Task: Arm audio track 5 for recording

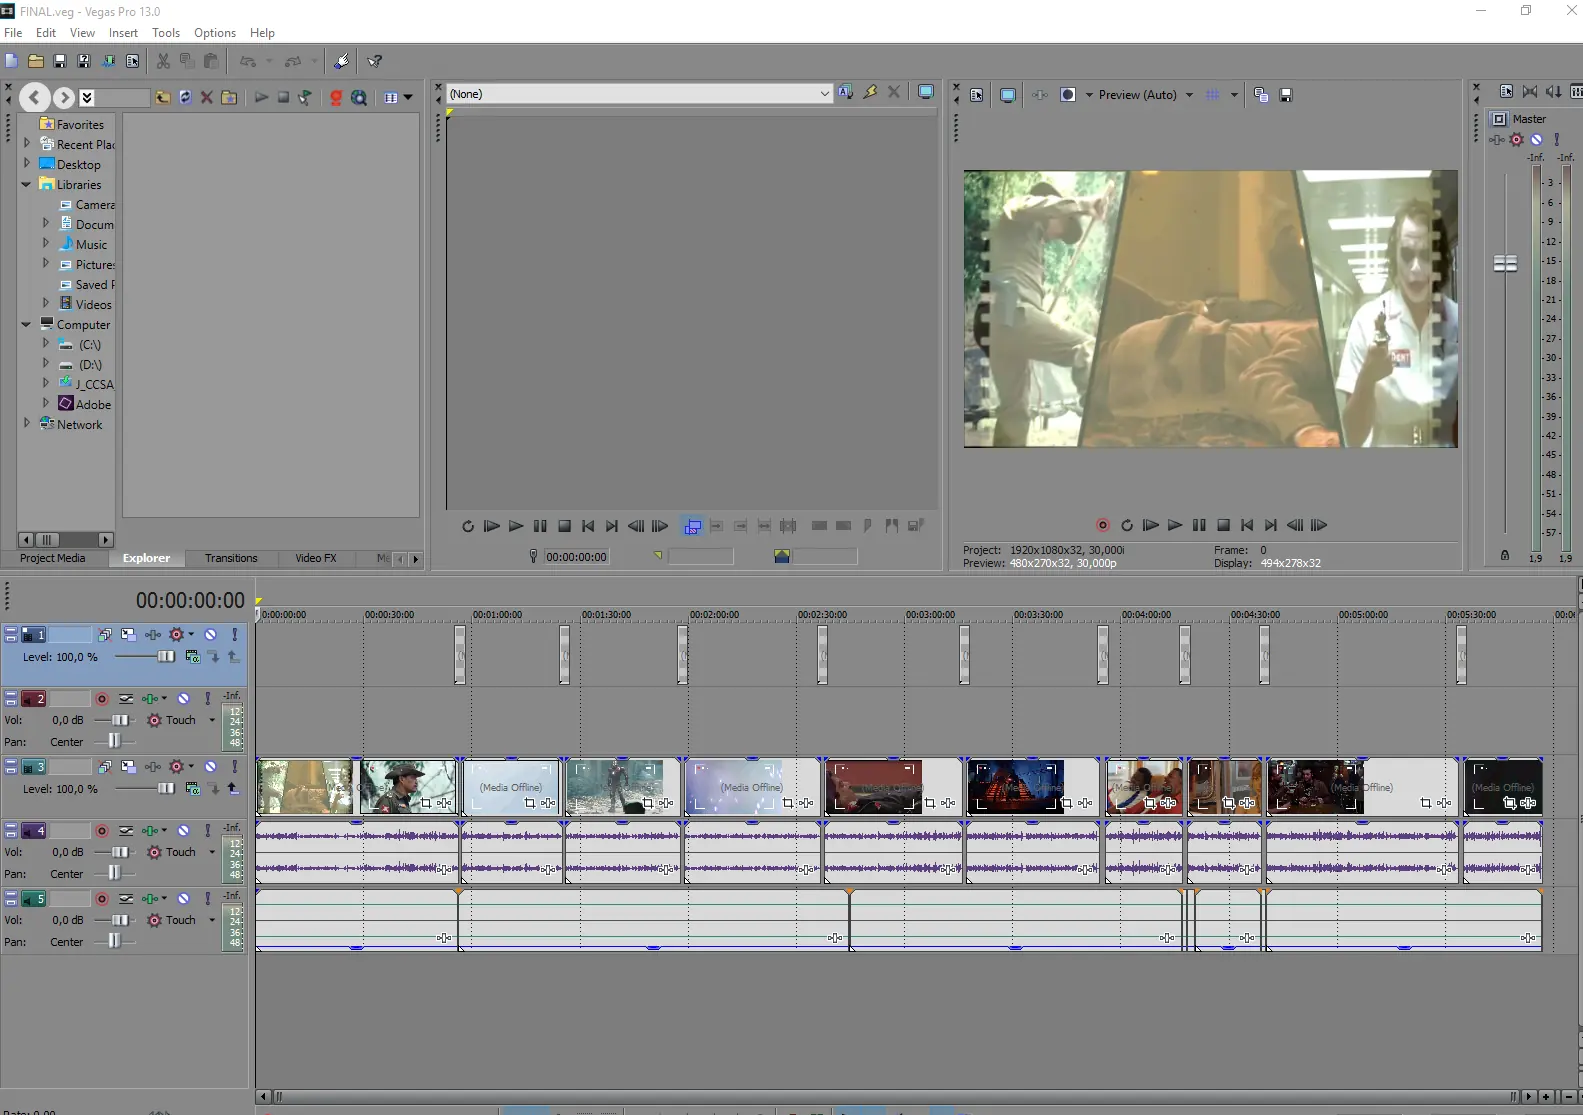Action: 102,898
